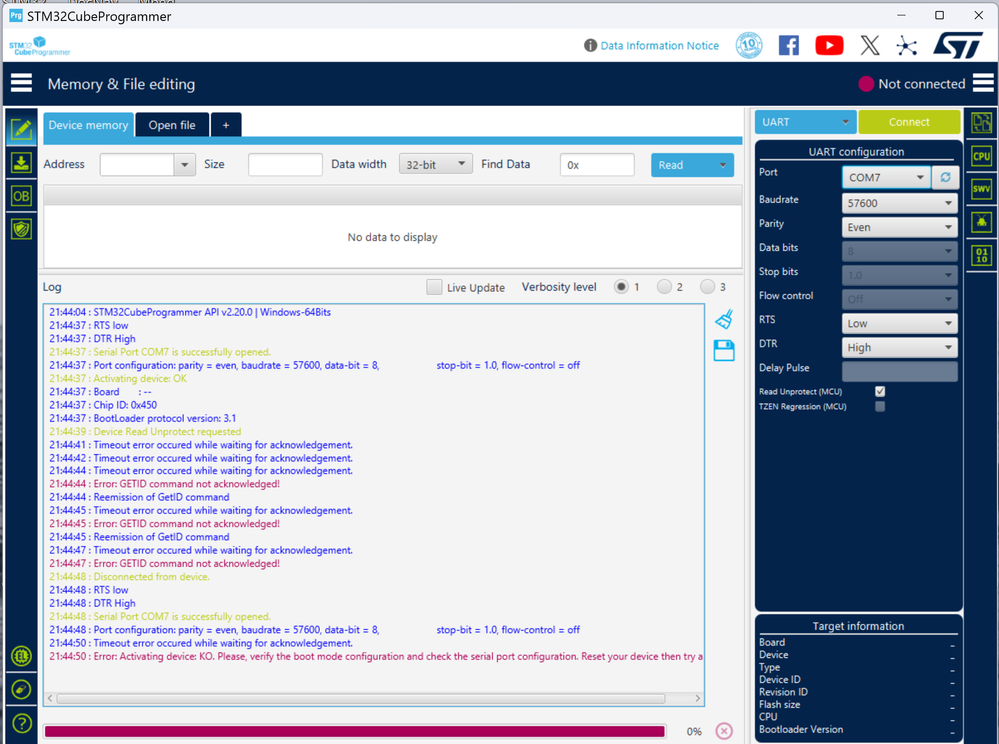The image size is (999, 744).
Task: Open the Data width 32-bit dropdown
Action: (x=436, y=164)
